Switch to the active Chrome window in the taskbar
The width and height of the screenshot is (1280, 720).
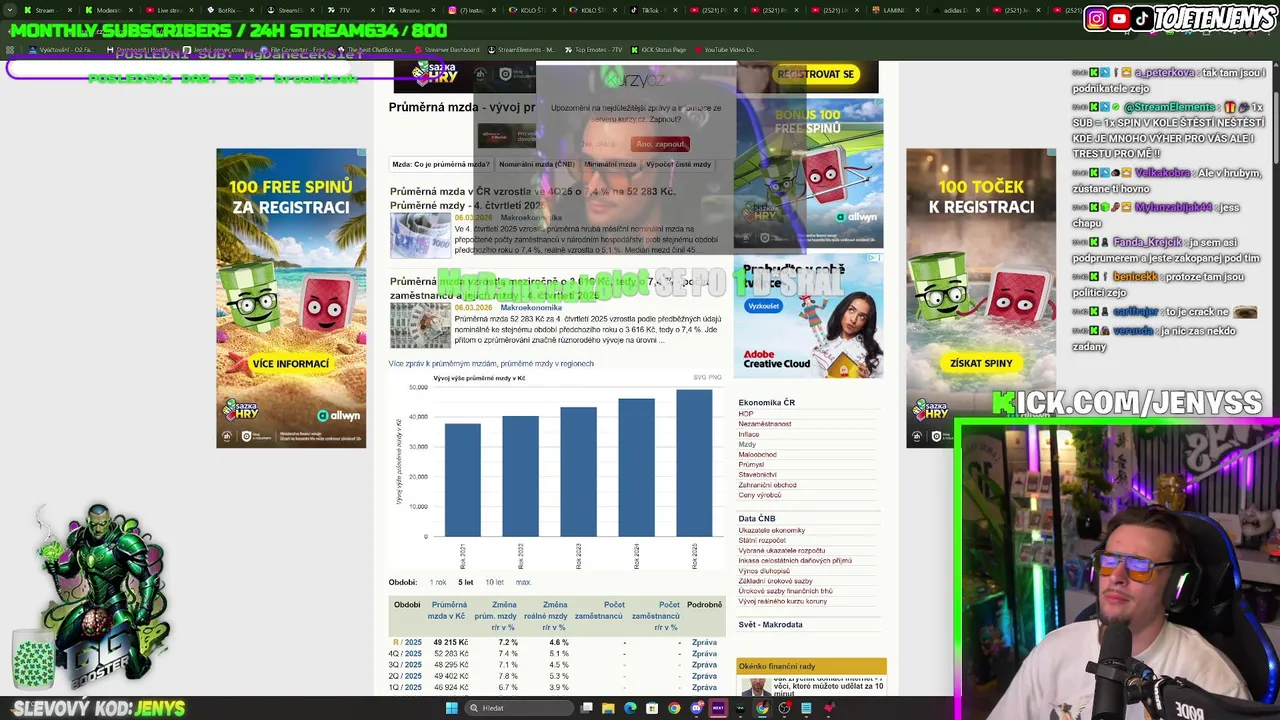pyautogui.click(x=762, y=708)
